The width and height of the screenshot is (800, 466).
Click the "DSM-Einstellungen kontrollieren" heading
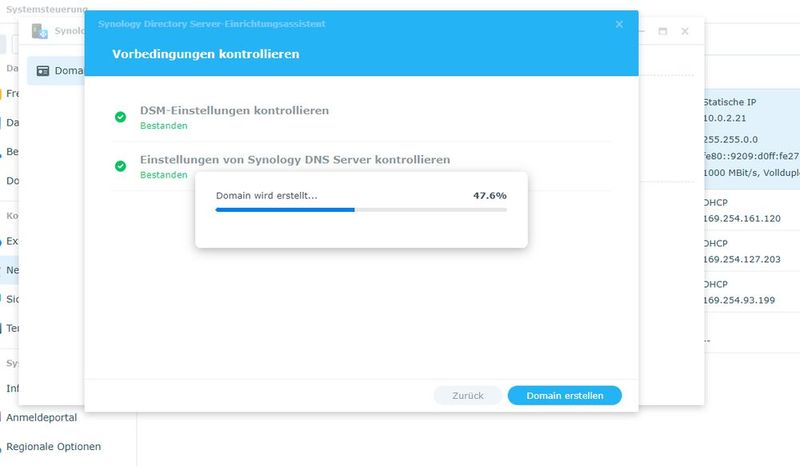coord(234,110)
